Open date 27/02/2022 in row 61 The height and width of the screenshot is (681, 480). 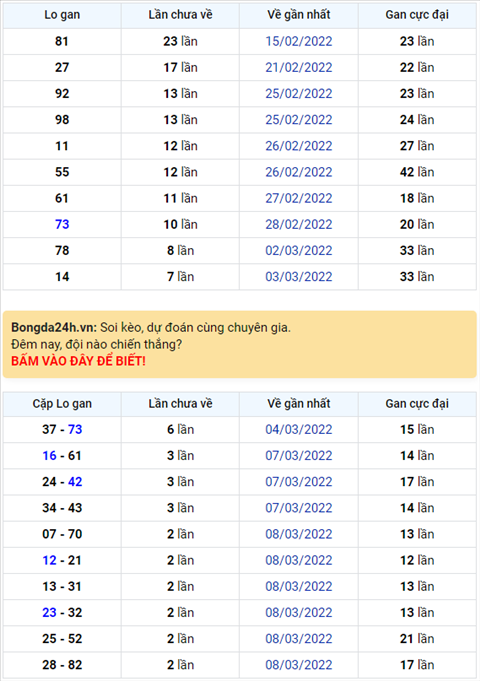tap(299, 198)
